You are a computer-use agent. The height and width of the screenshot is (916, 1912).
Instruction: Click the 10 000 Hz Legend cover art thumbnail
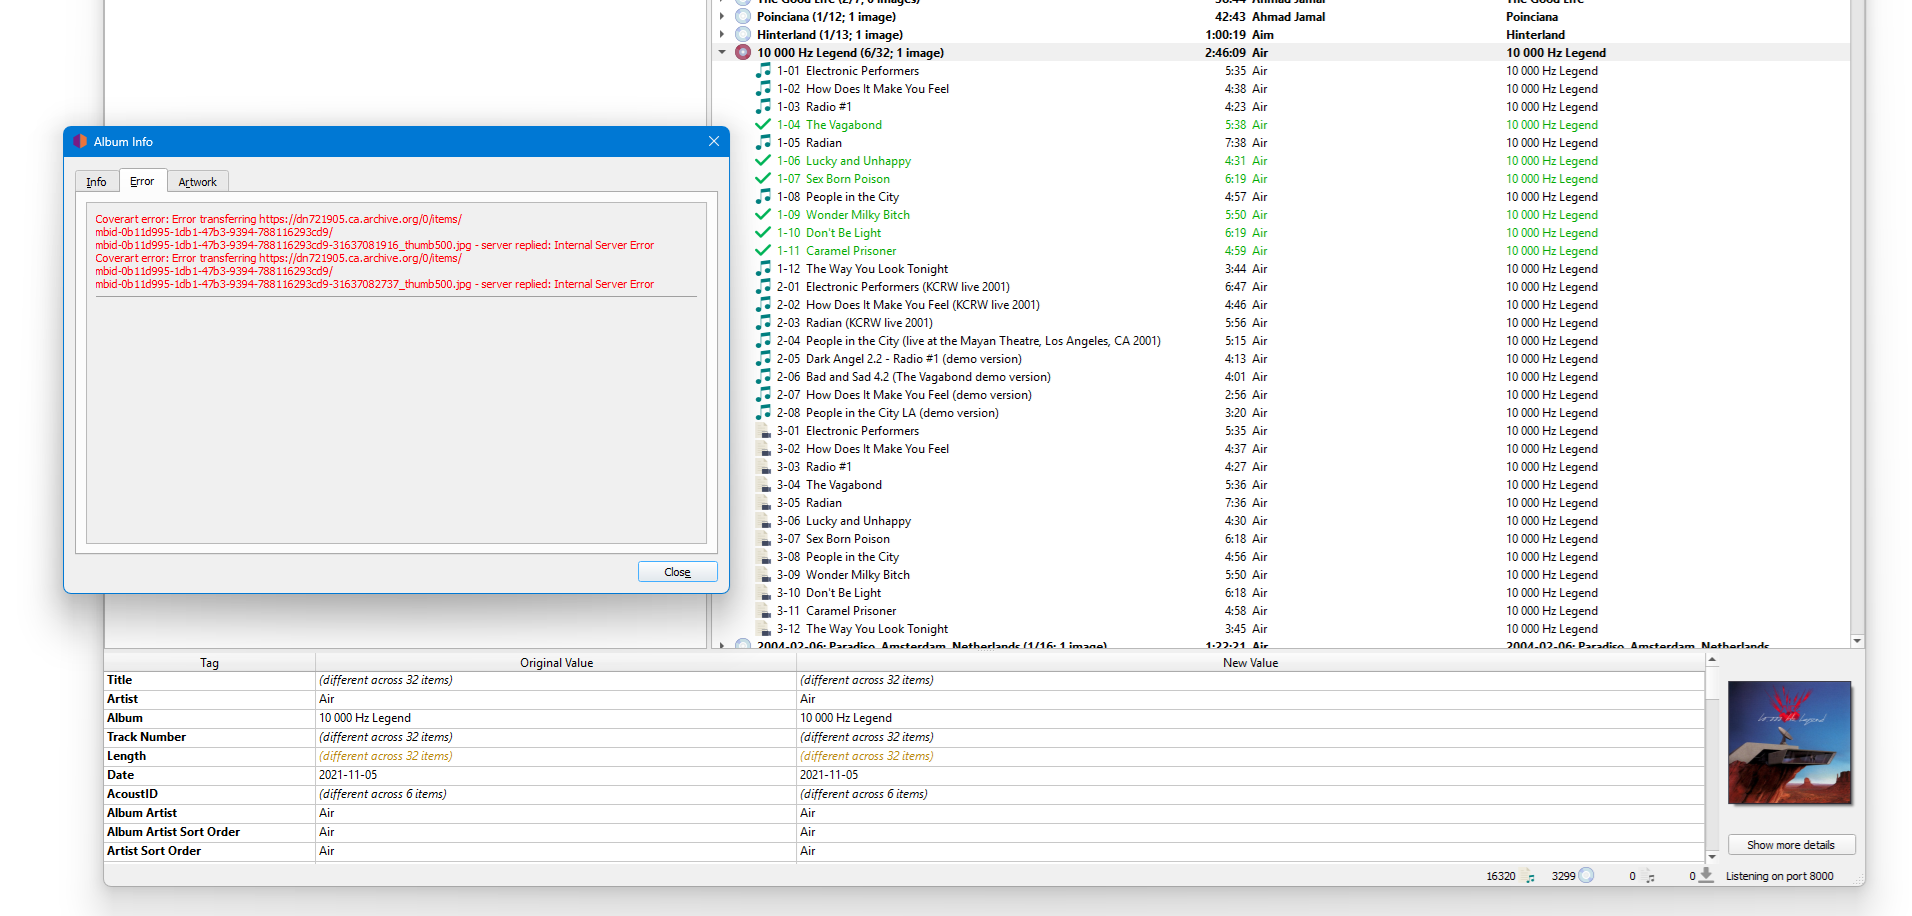tap(1789, 742)
